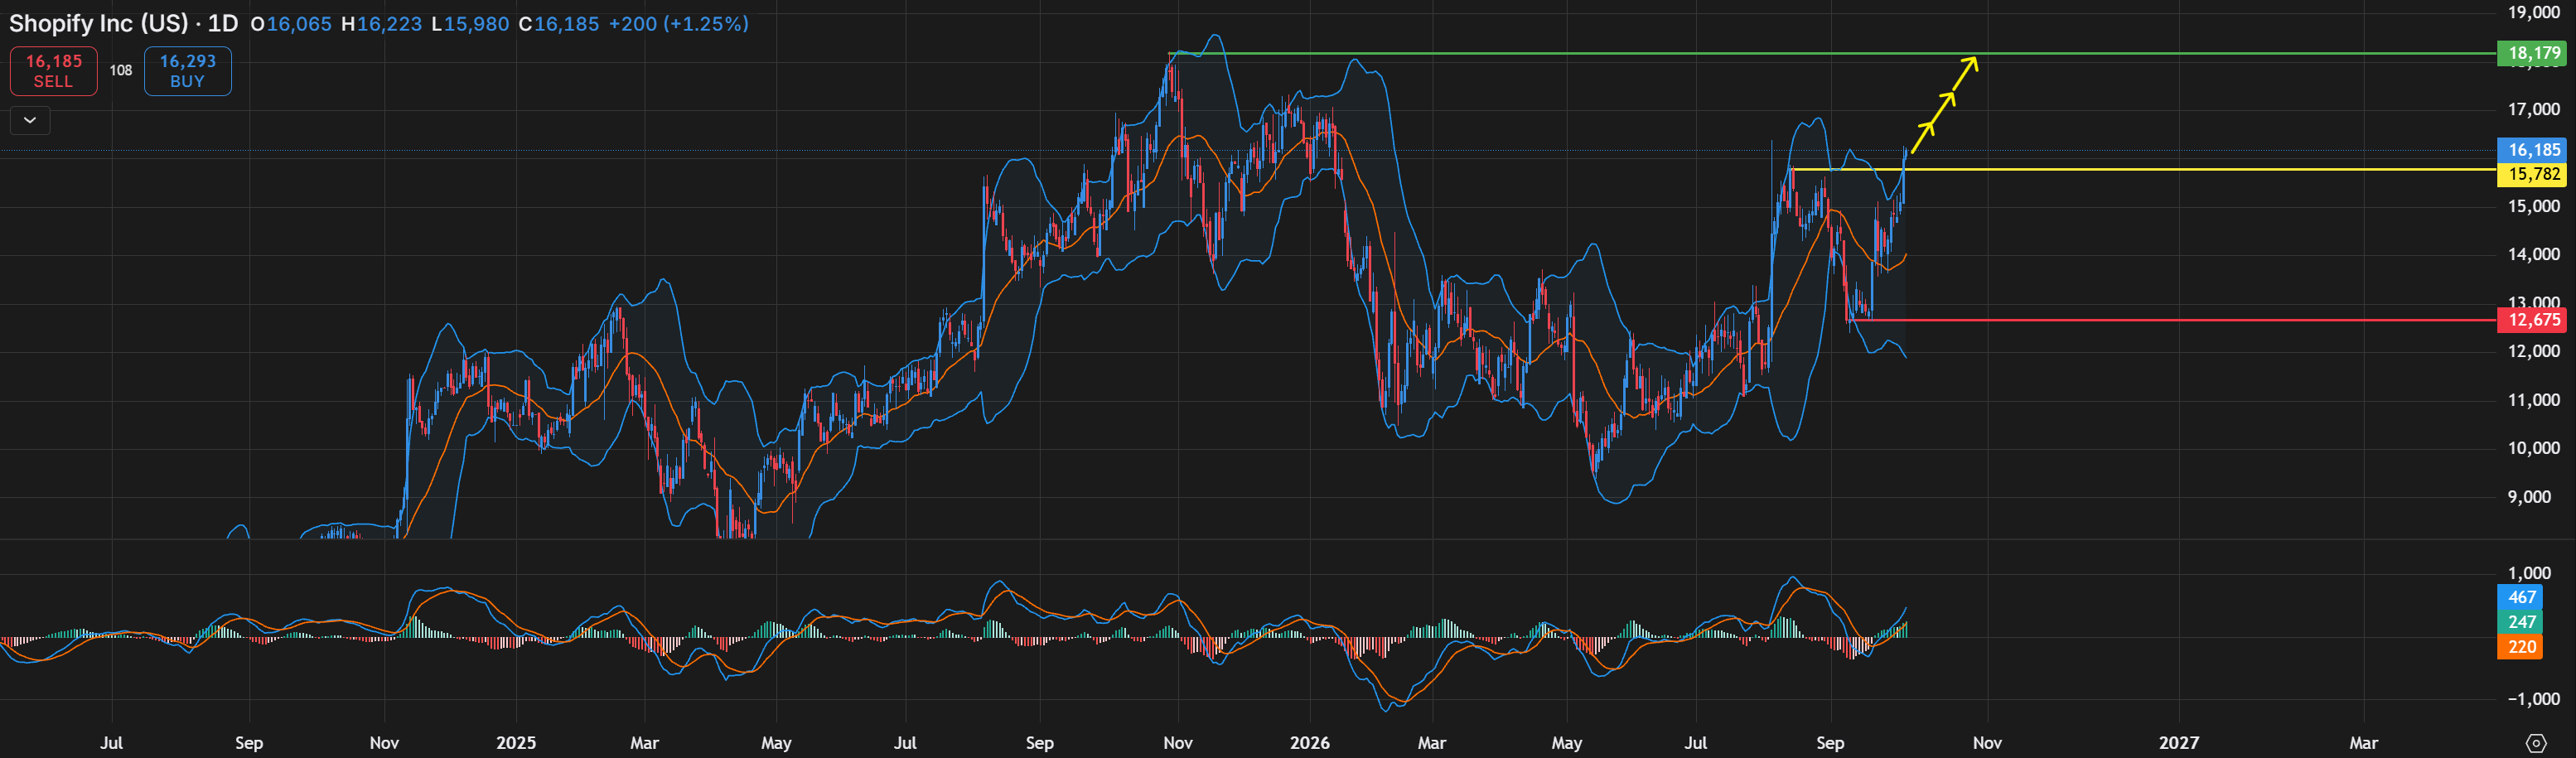The width and height of the screenshot is (2576, 758).
Task: Click the blue 16,185 current price label
Action: coord(2533,150)
